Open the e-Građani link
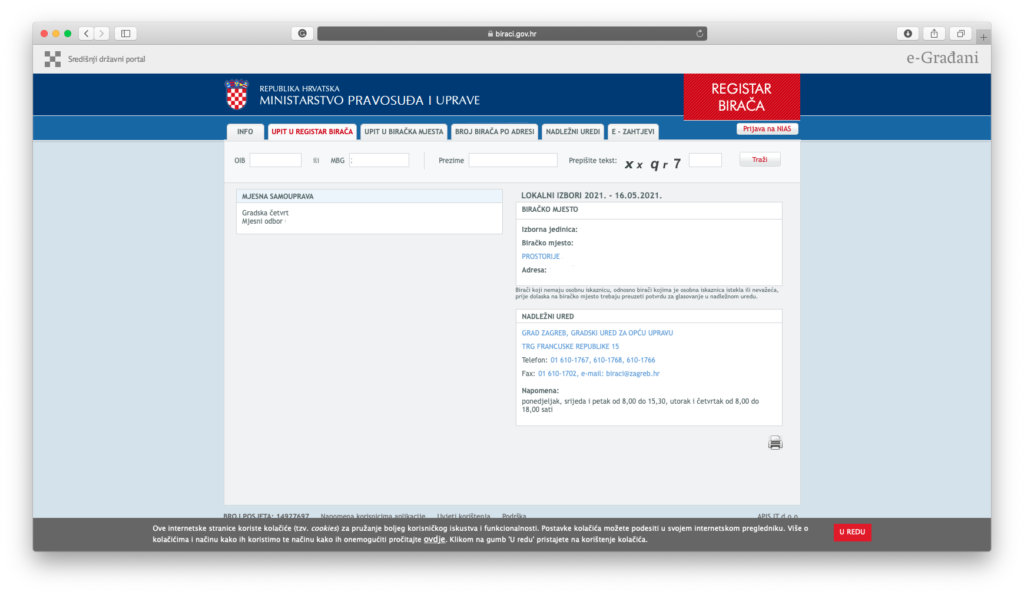 (942, 59)
